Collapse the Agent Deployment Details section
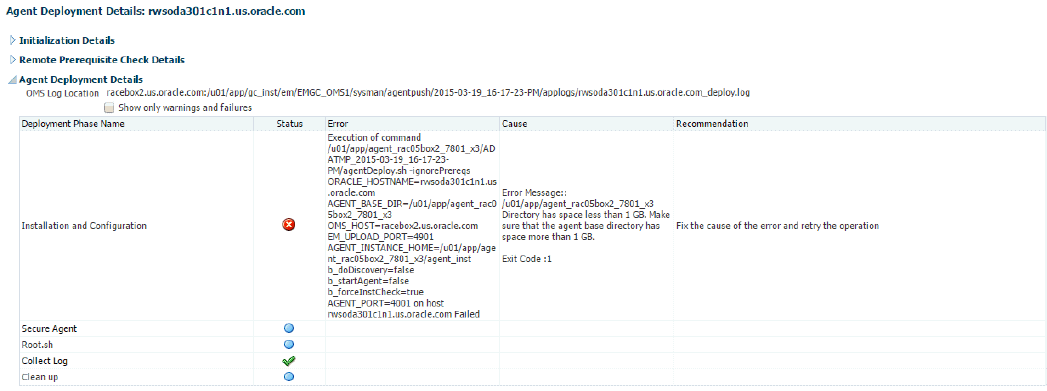 coord(12,79)
